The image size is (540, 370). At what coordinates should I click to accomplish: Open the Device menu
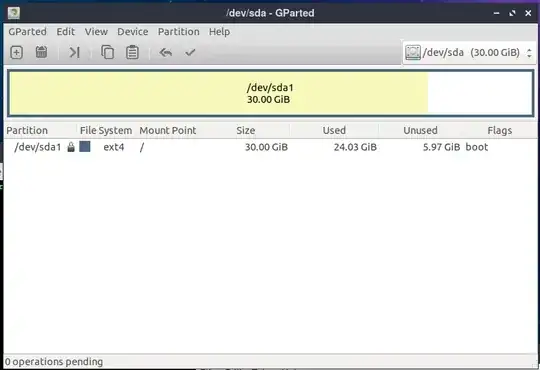tap(133, 32)
